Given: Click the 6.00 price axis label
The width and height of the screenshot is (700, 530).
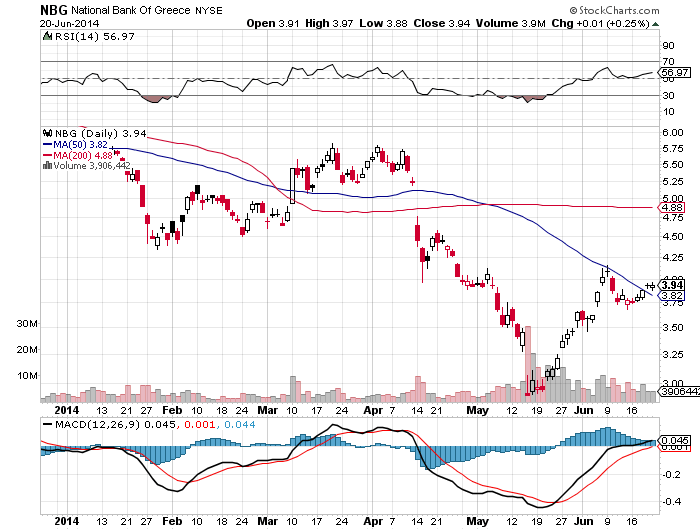Looking at the screenshot, I should tap(673, 133).
